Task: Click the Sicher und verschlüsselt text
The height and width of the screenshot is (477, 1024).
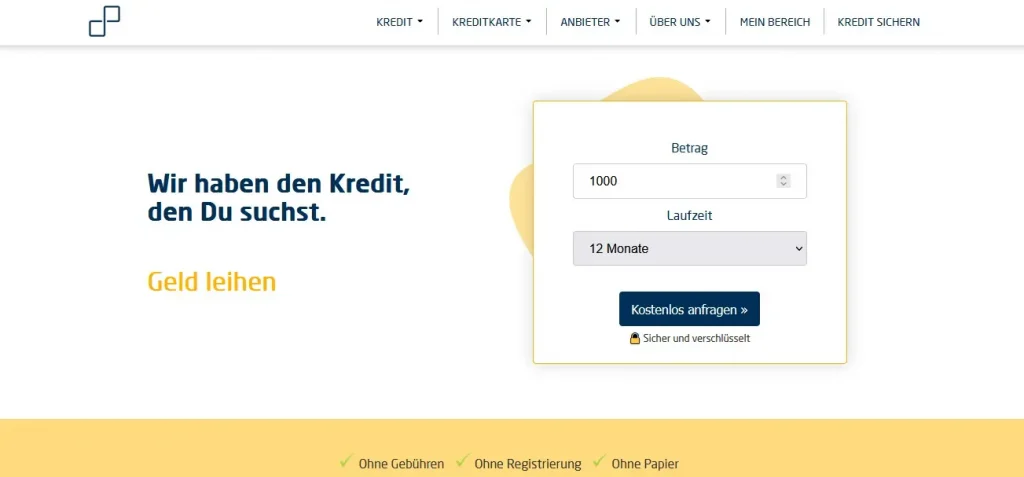Action: 696,338
